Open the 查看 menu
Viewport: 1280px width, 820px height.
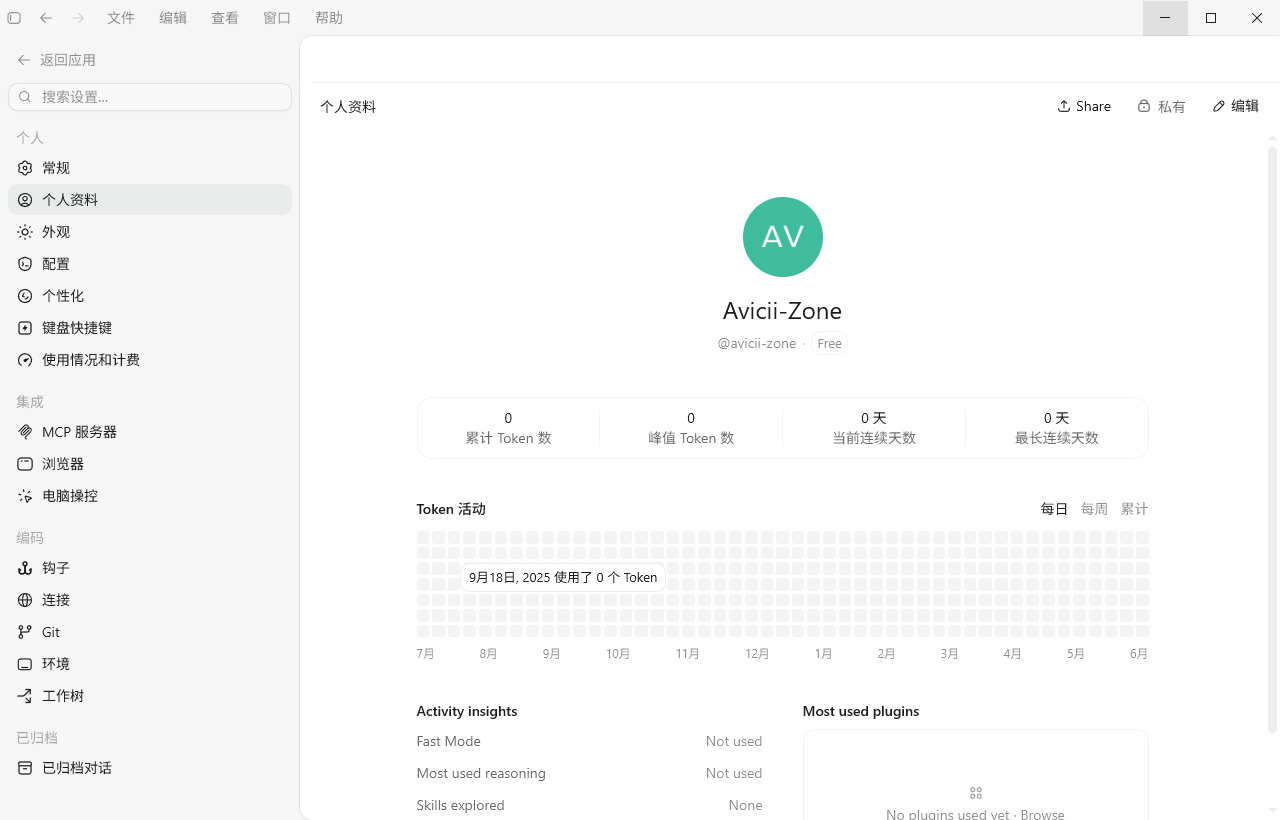click(x=225, y=18)
